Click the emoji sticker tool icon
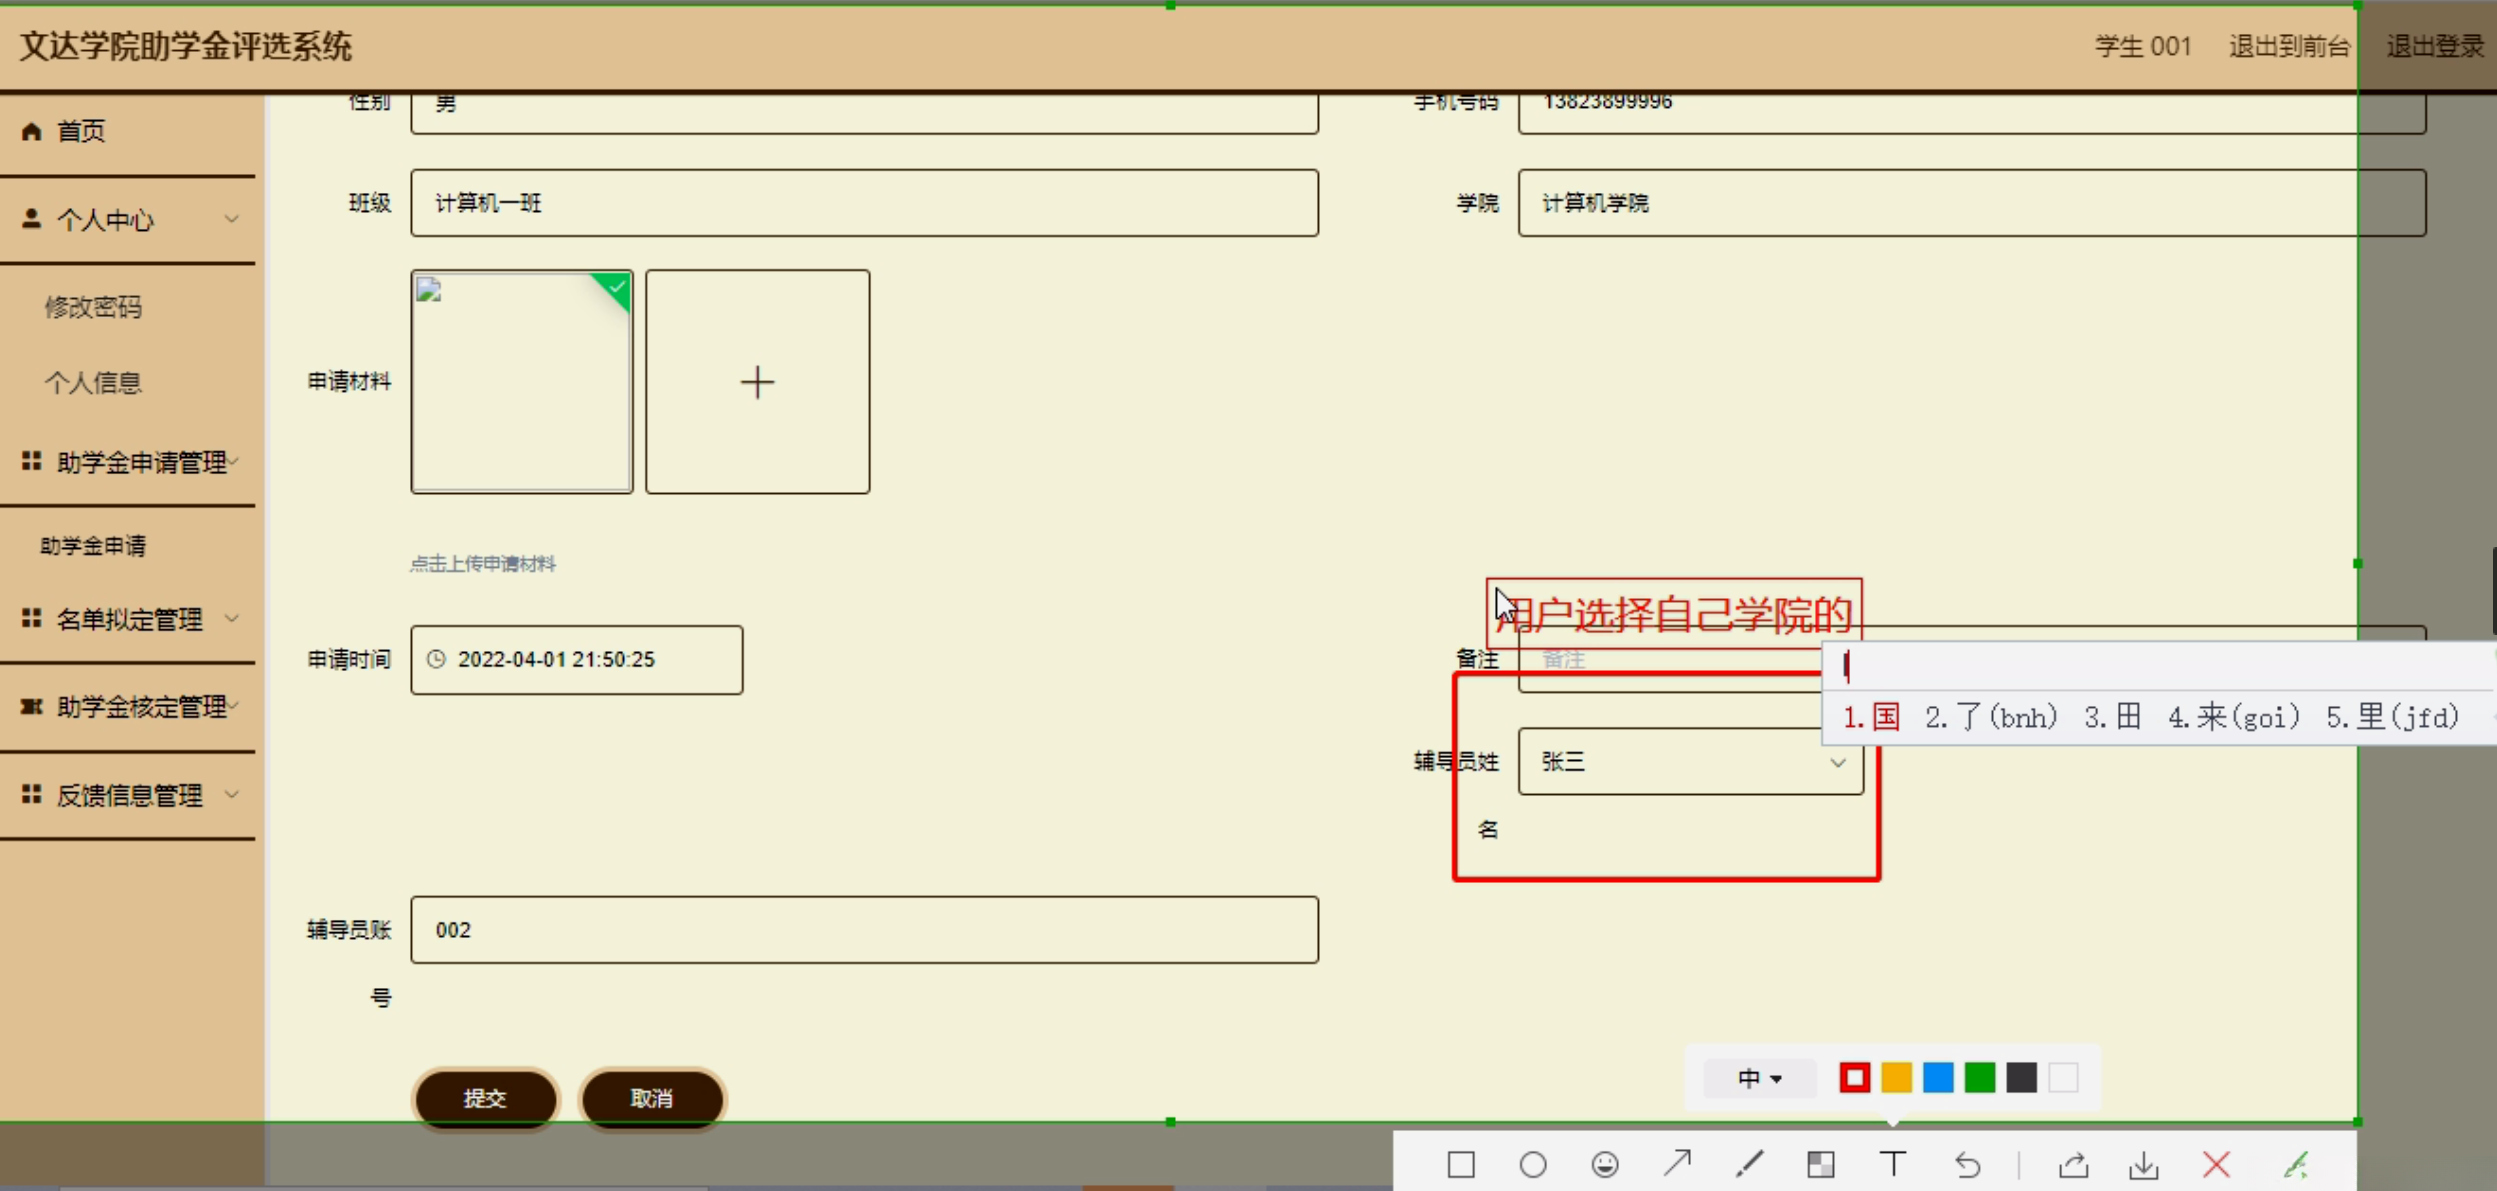The image size is (2497, 1191). pos(1604,1164)
